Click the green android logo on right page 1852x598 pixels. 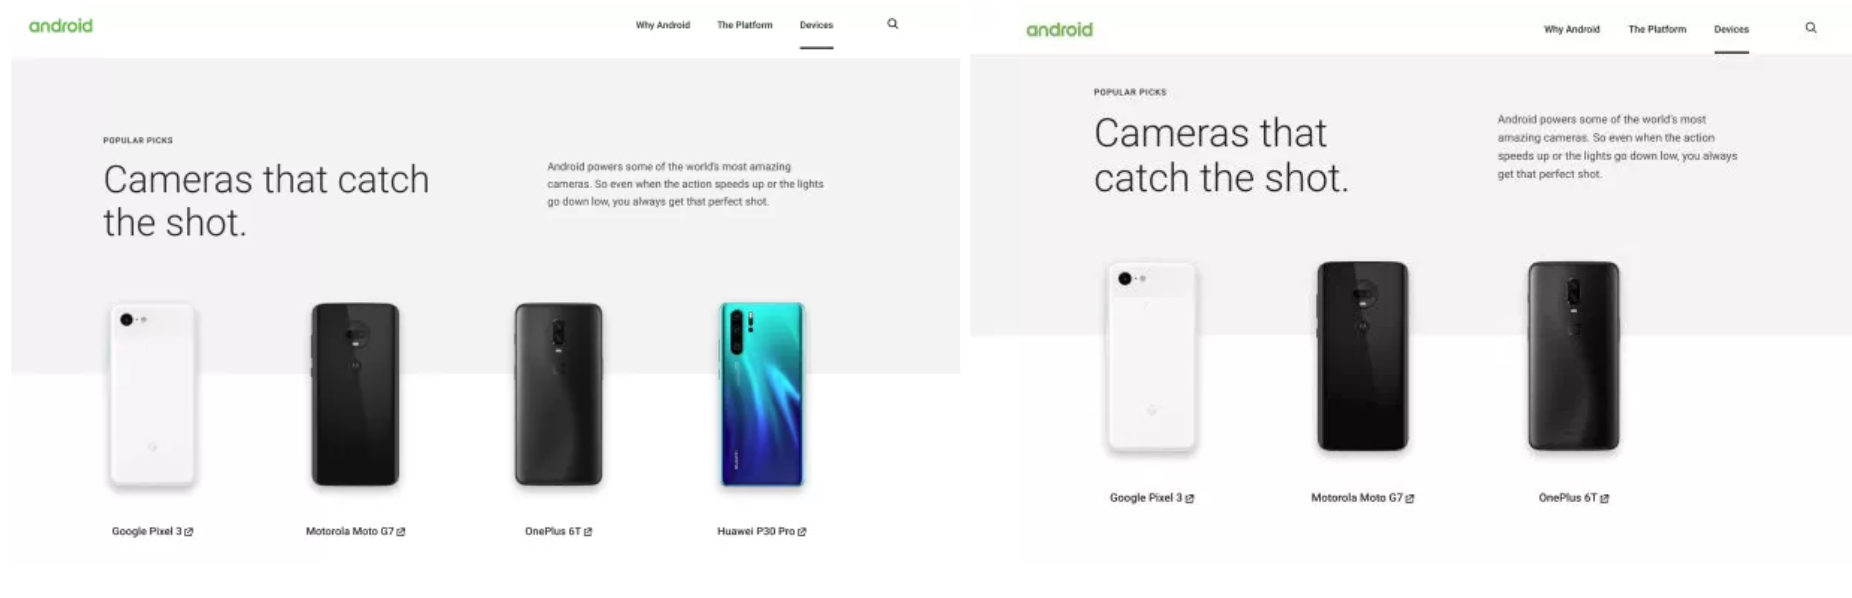1059,29
